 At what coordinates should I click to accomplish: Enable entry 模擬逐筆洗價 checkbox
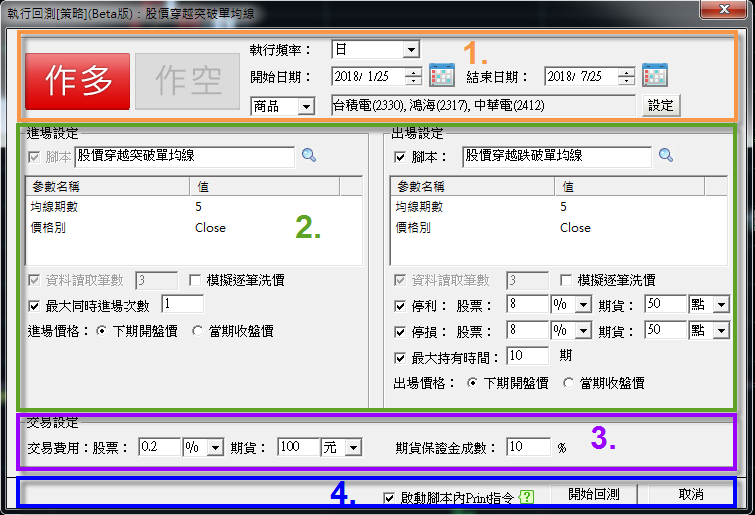pos(195,280)
